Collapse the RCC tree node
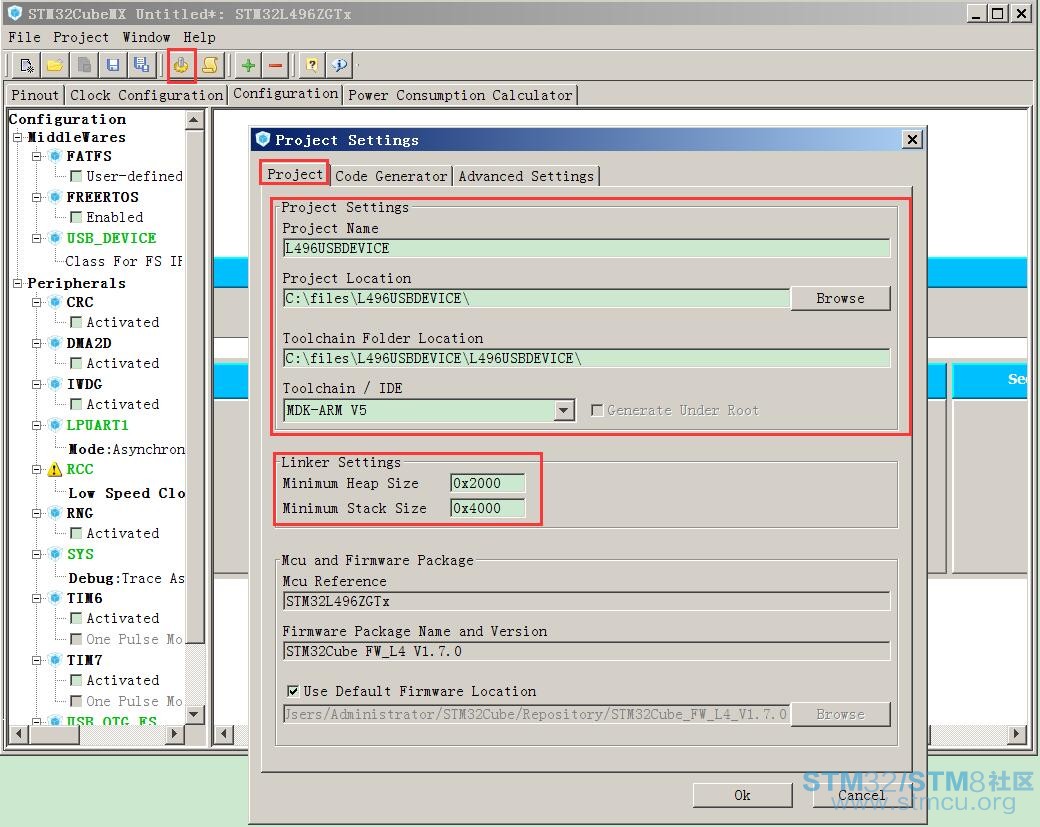 click(37, 470)
